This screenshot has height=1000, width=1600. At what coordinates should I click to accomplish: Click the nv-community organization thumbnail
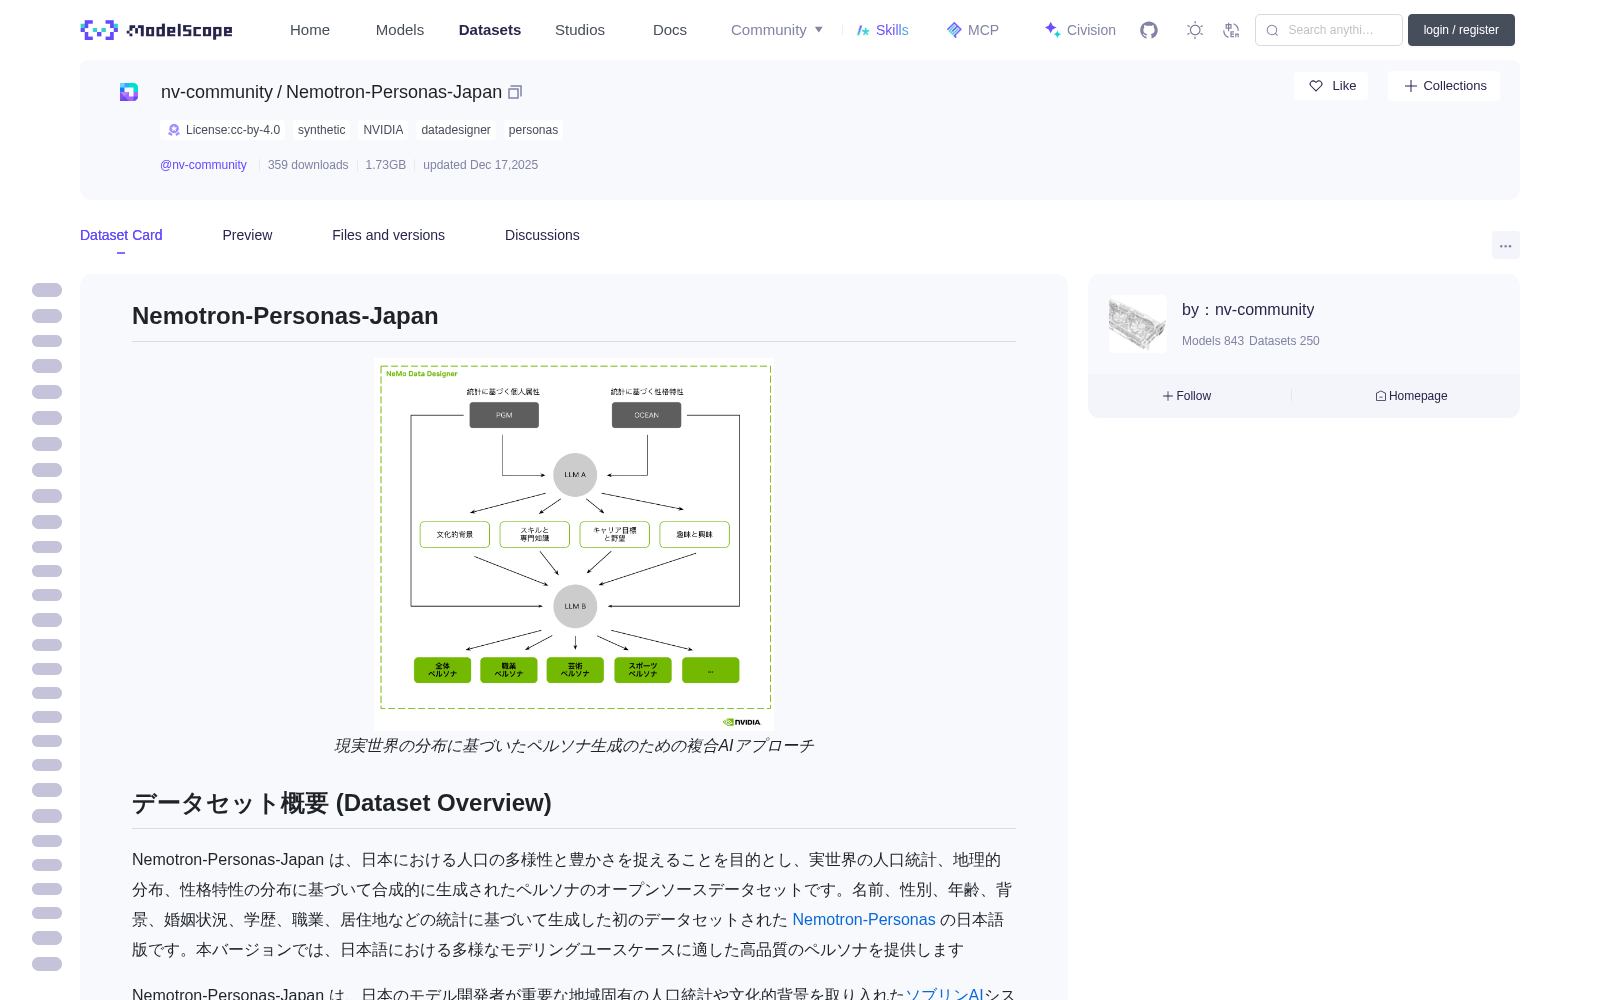pos(1138,324)
